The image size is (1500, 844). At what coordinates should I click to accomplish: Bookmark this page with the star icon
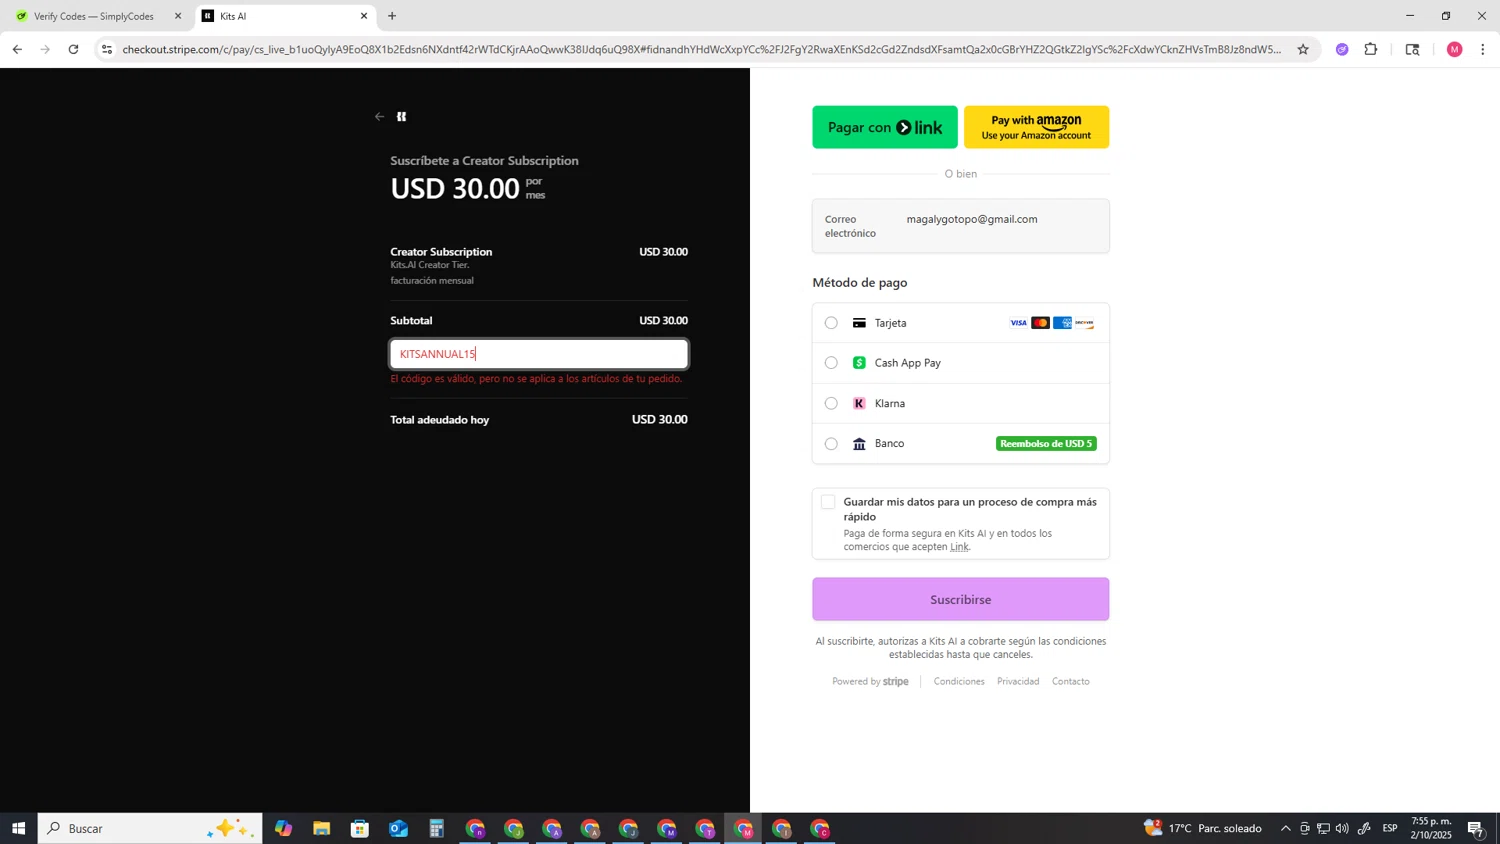coord(1303,49)
